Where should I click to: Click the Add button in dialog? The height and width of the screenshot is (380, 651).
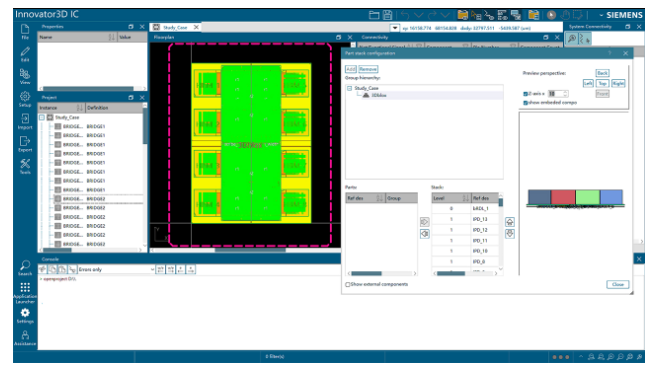351,69
